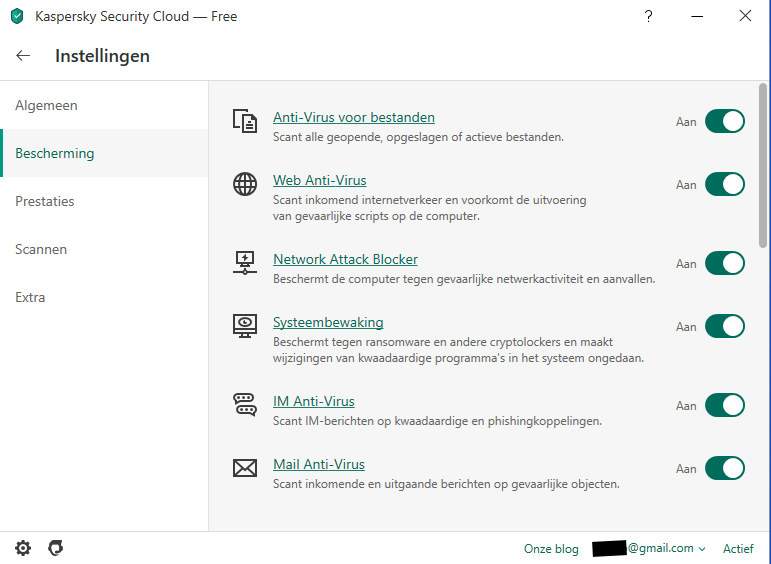The width and height of the screenshot is (771, 564).
Task: Click the back arrow next to Instellingen
Action: click(x=23, y=56)
